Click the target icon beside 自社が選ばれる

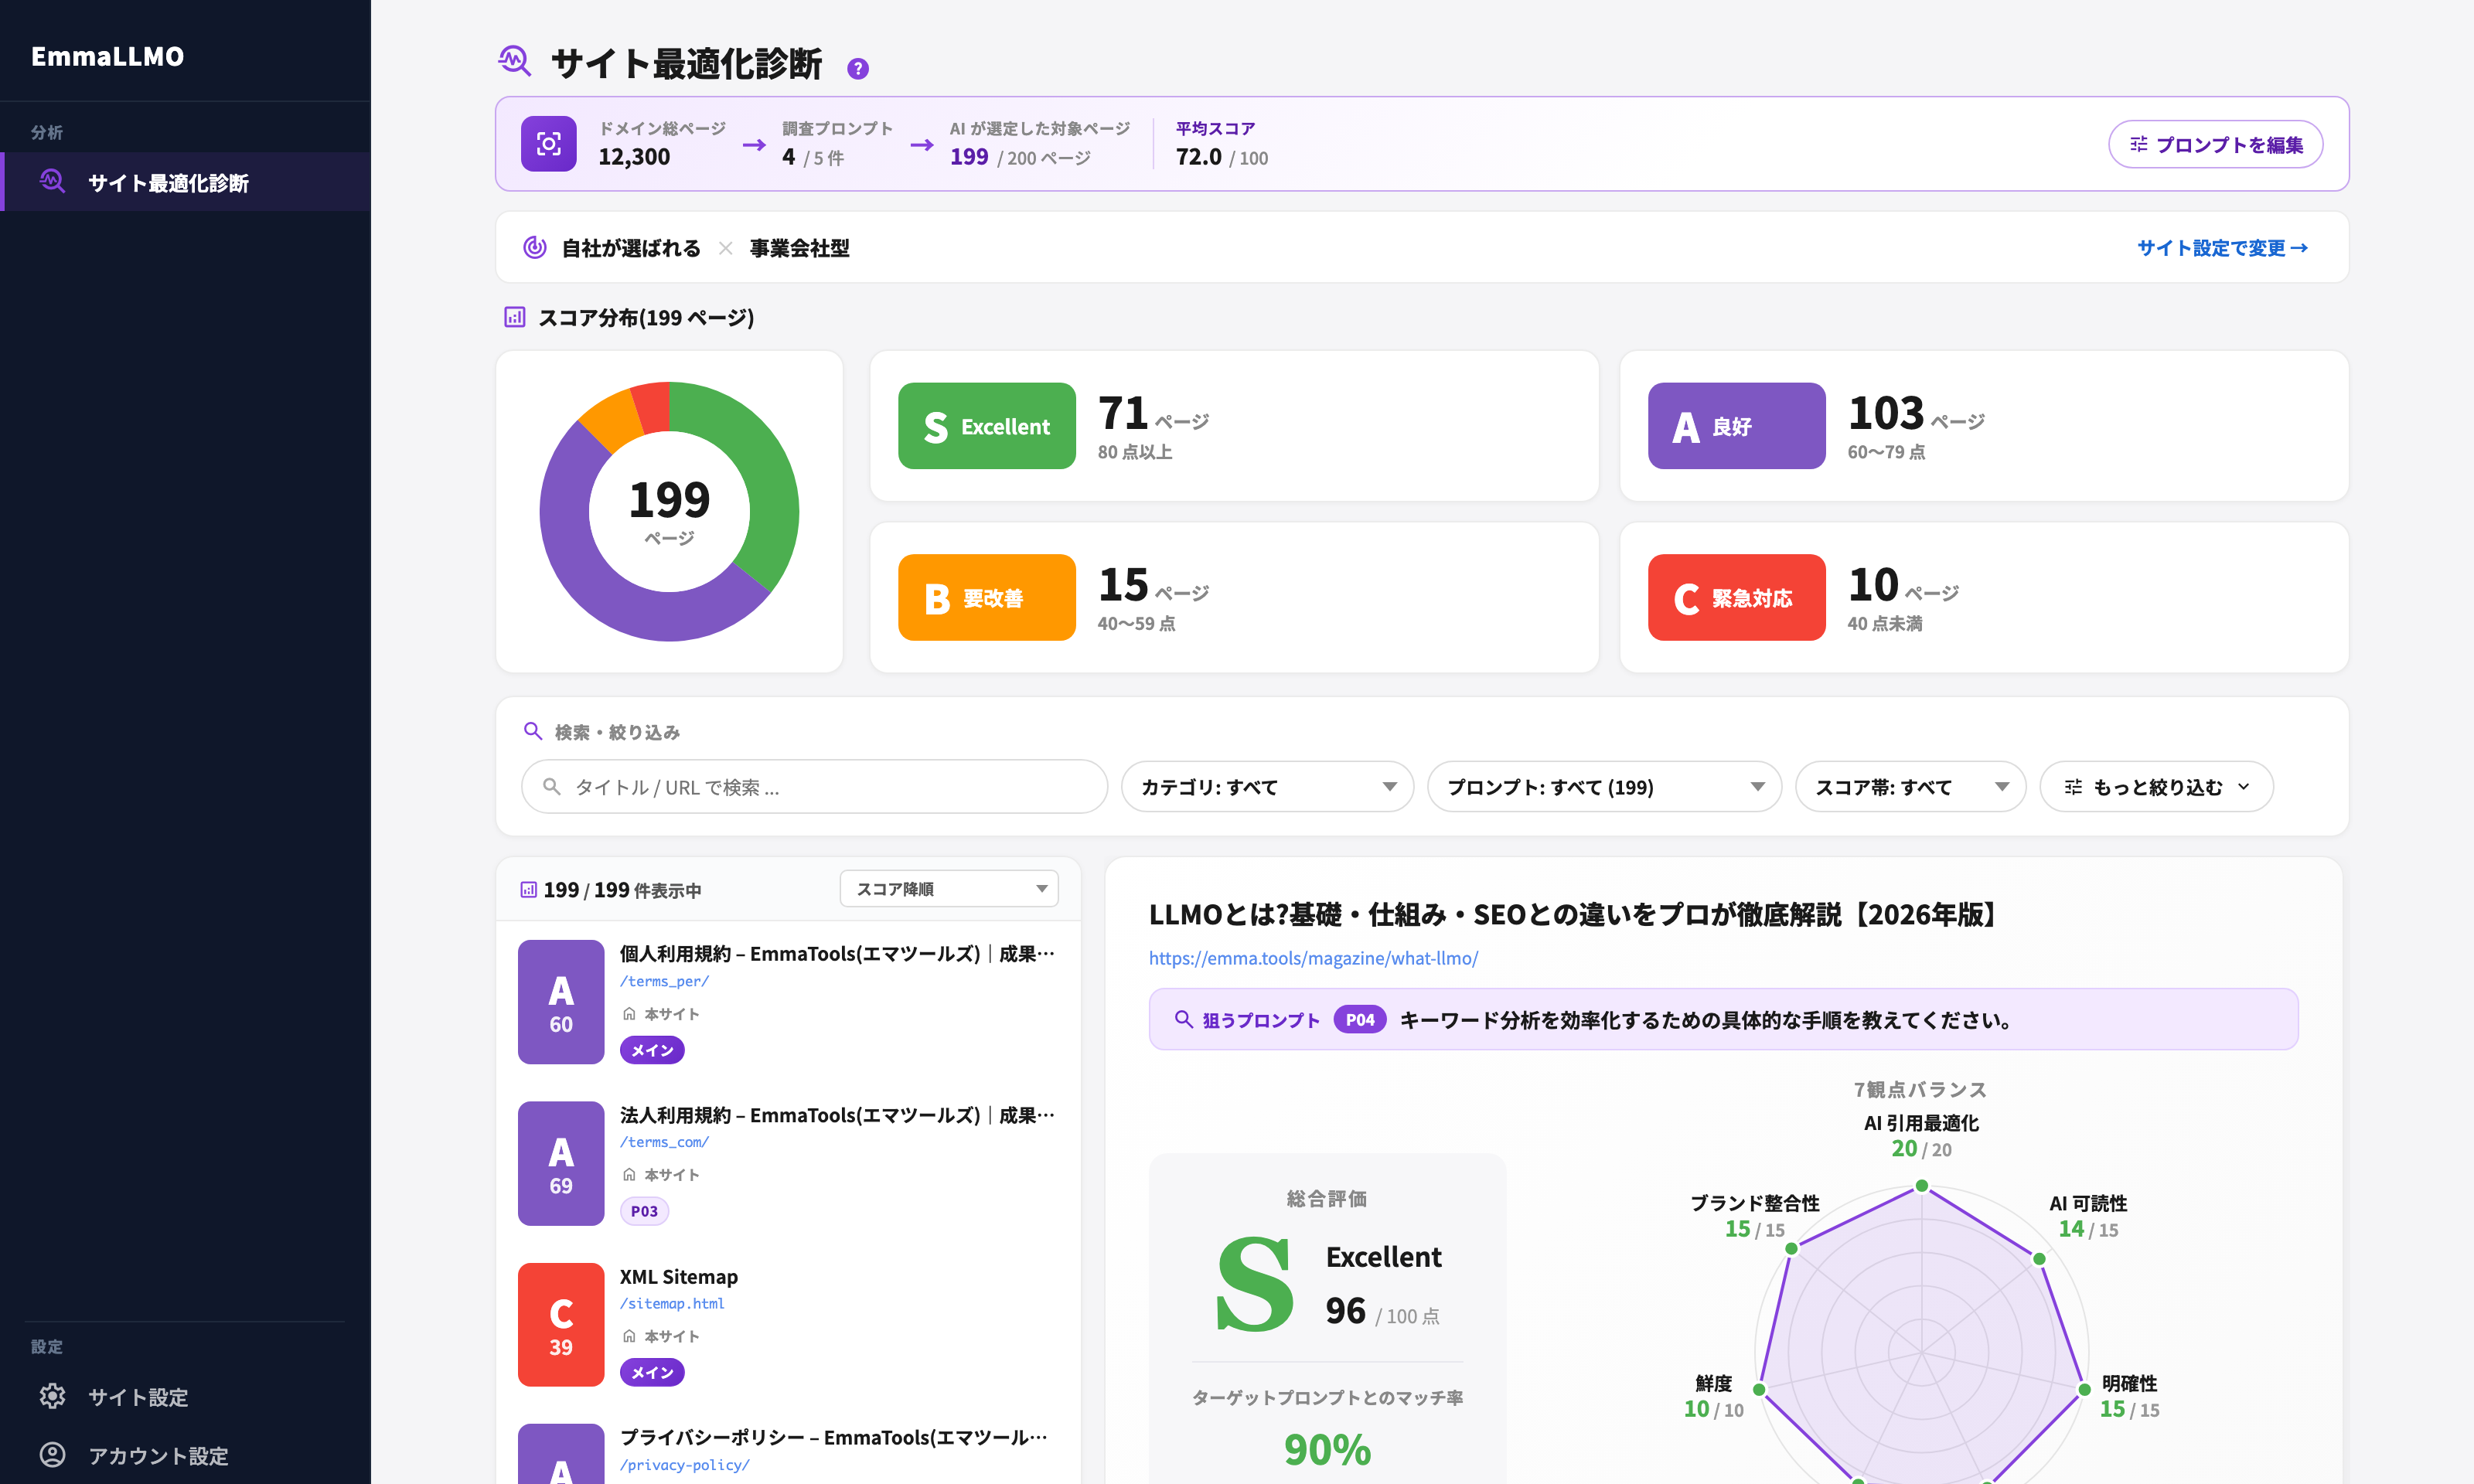[535, 247]
